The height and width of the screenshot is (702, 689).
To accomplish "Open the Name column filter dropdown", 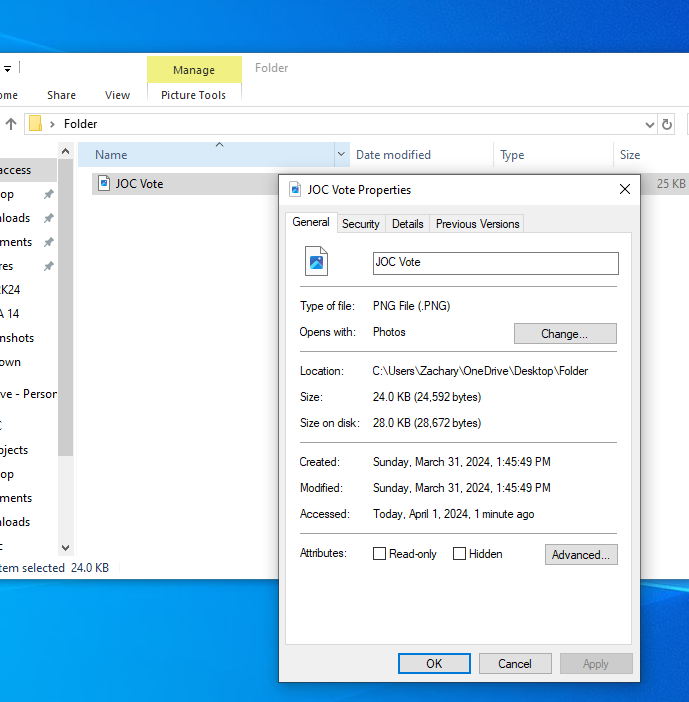I will coord(341,154).
